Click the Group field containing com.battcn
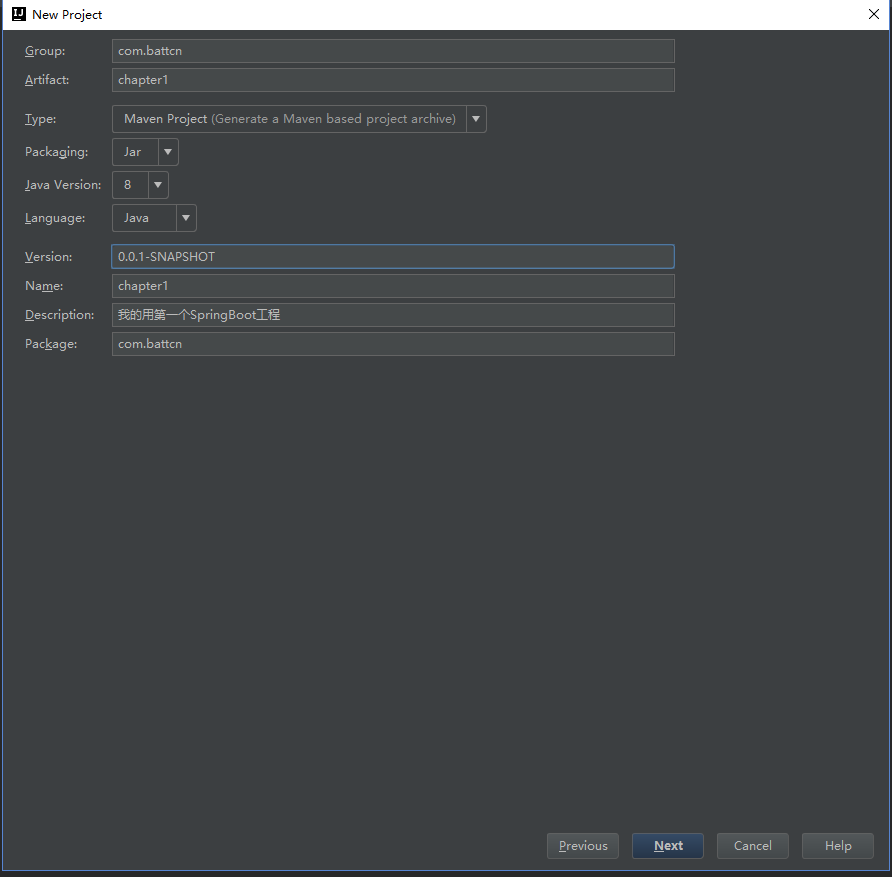 click(393, 51)
